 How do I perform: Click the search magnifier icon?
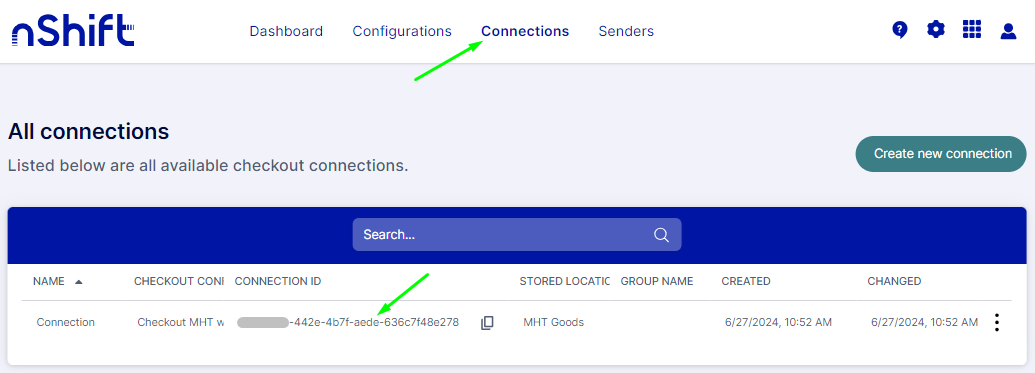coord(661,234)
